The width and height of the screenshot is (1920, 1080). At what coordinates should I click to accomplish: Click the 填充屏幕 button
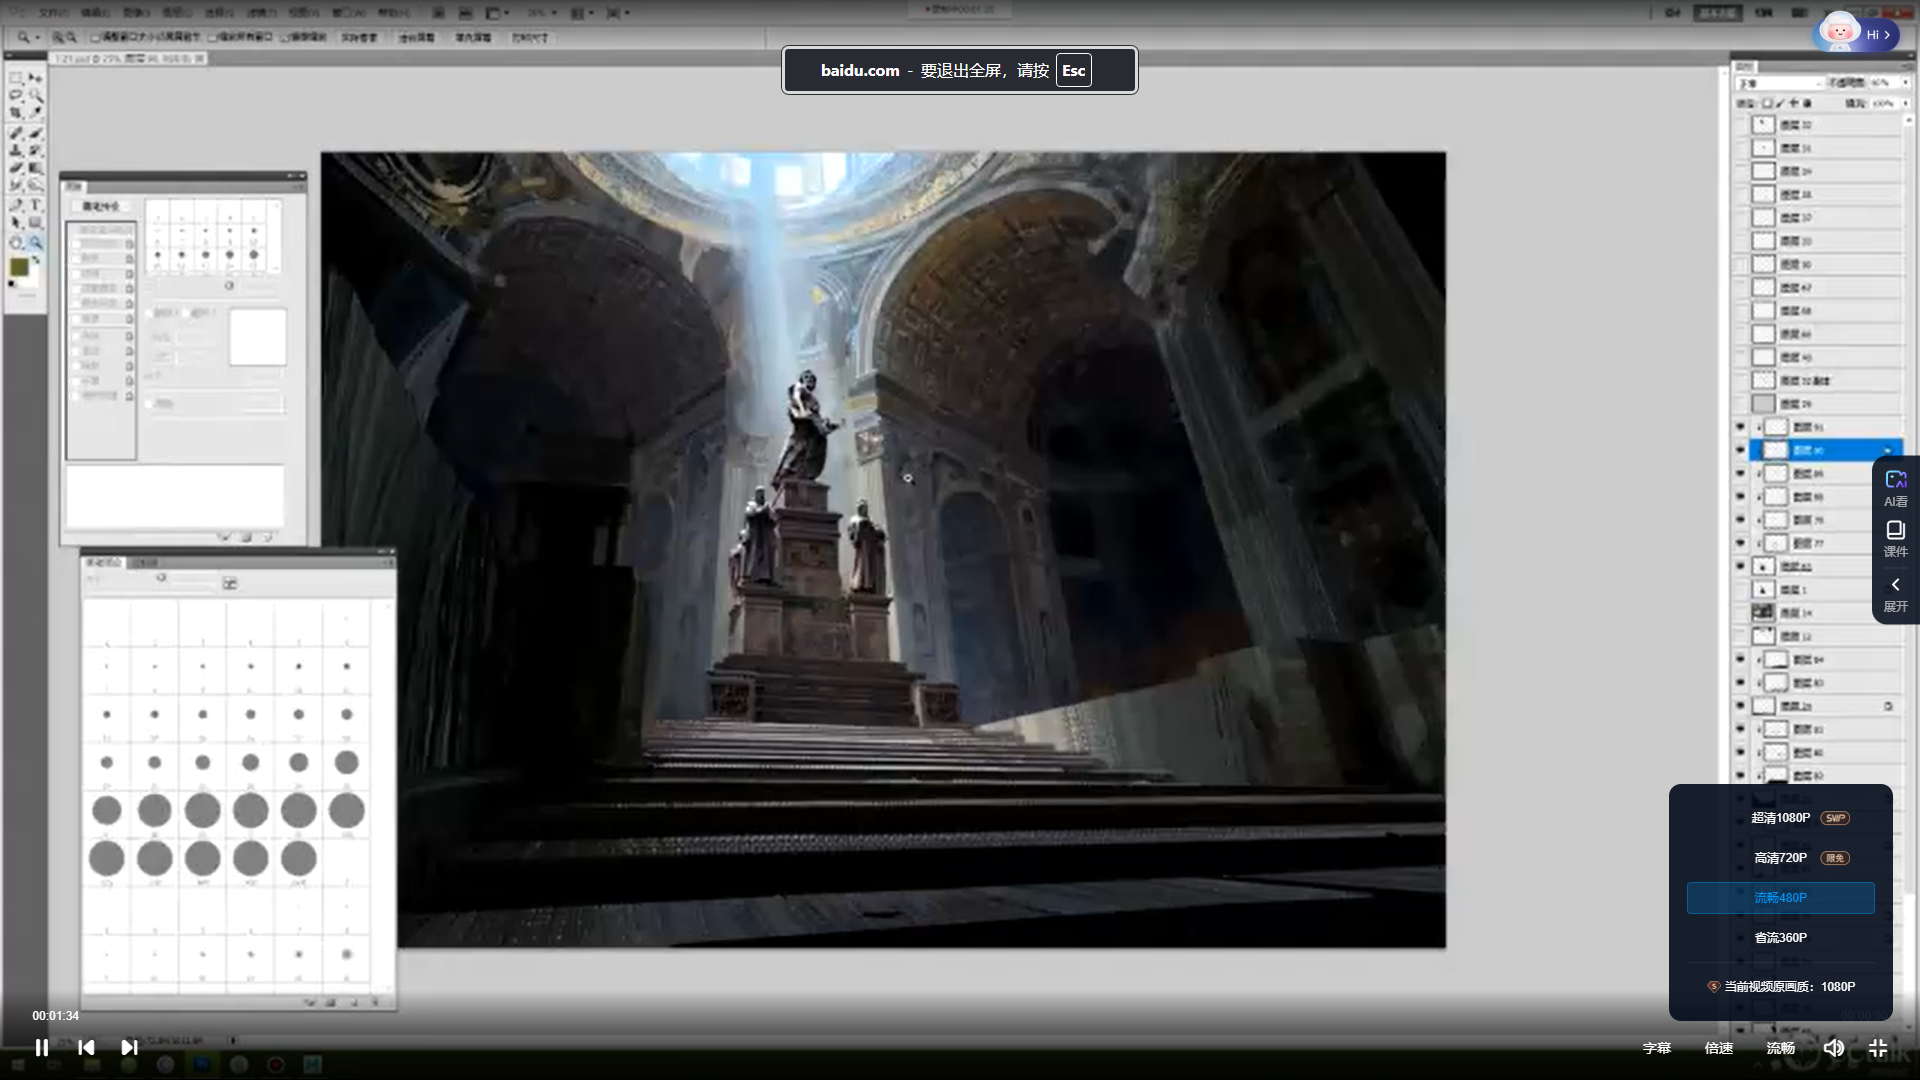point(474,37)
